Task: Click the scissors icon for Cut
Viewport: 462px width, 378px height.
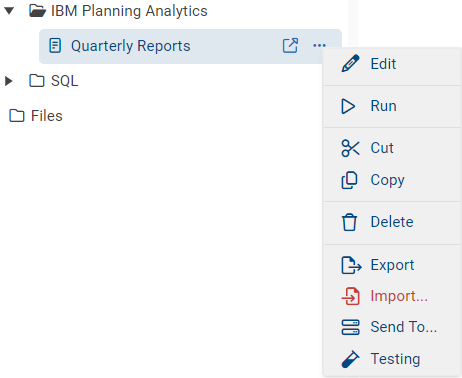Action: coord(350,148)
